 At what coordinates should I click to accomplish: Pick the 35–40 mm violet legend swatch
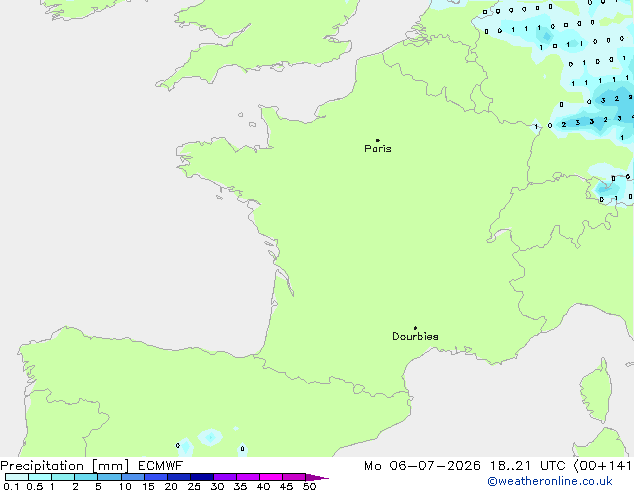(x=248, y=477)
